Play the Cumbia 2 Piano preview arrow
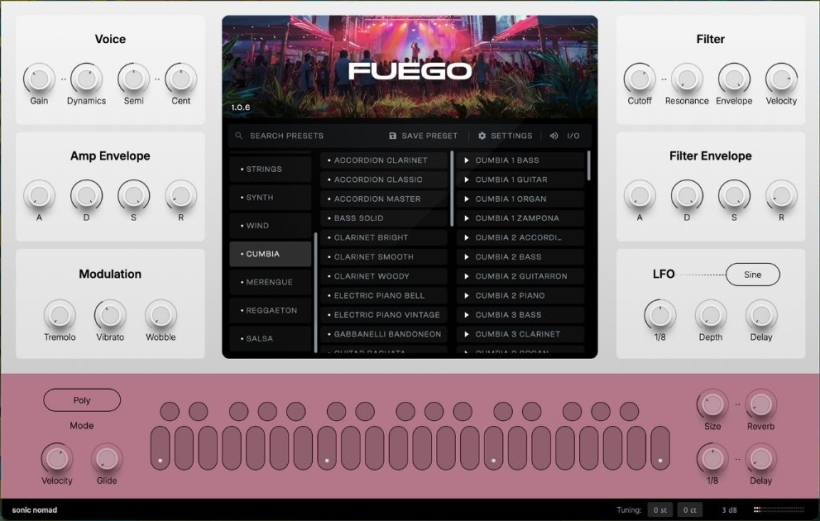This screenshot has height=521, width=820. coord(466,296)
